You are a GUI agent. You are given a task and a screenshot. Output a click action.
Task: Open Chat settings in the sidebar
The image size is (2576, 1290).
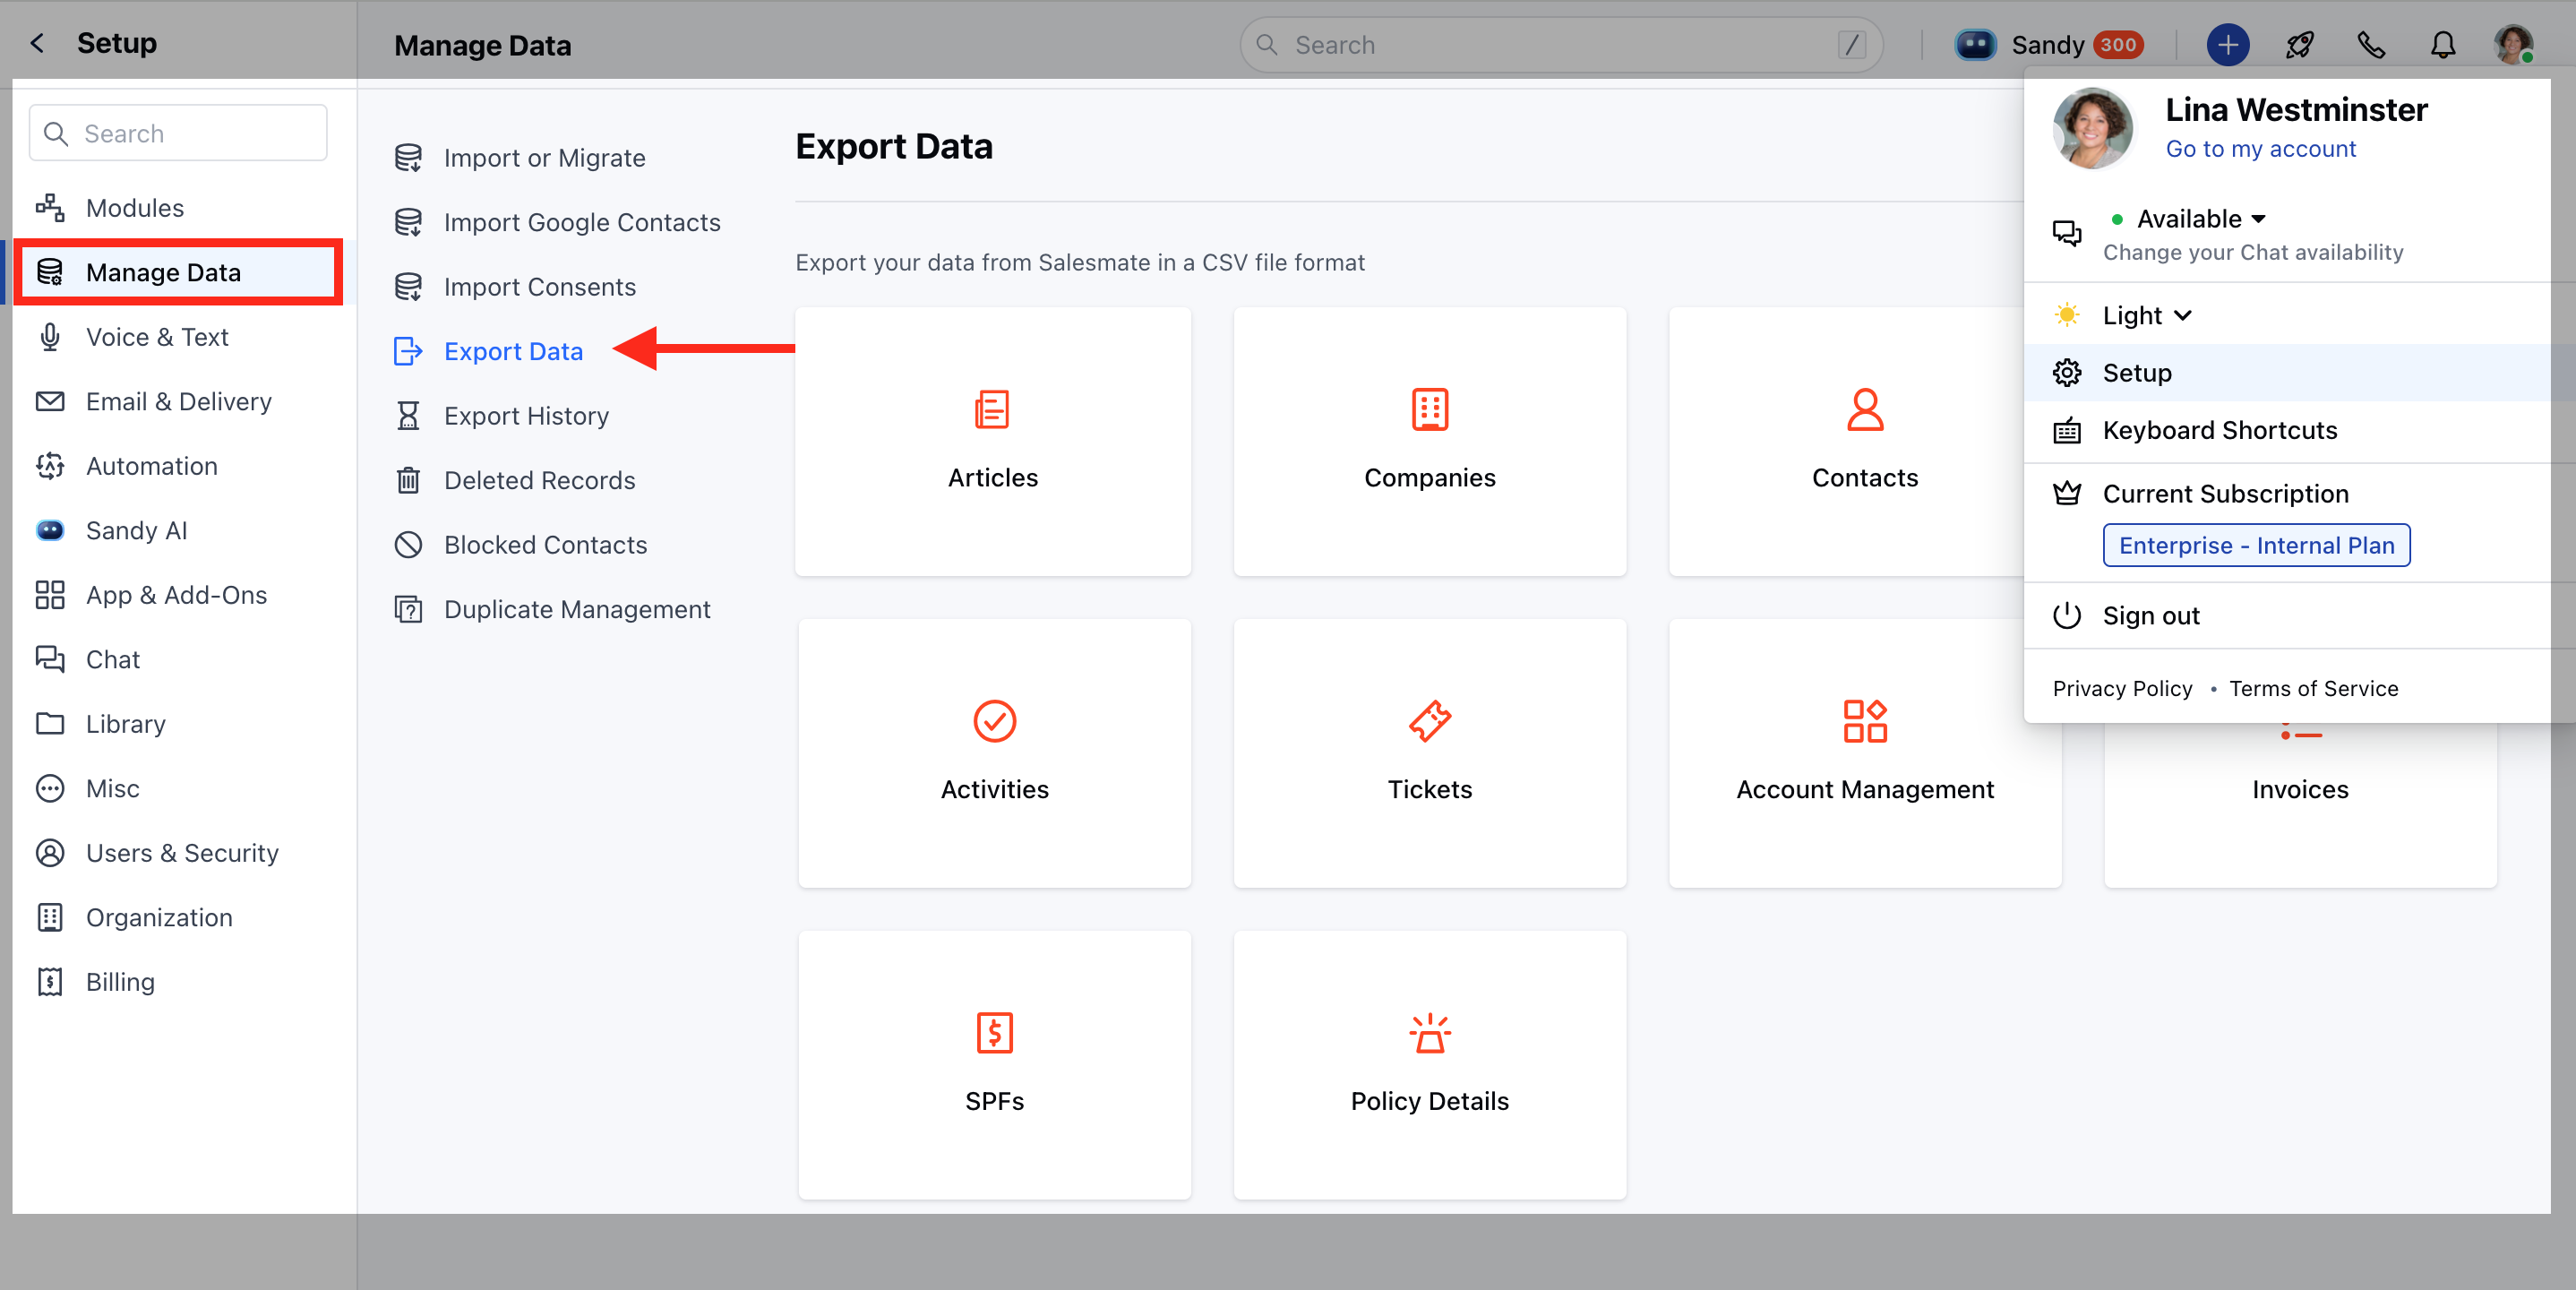coord(178,659)
